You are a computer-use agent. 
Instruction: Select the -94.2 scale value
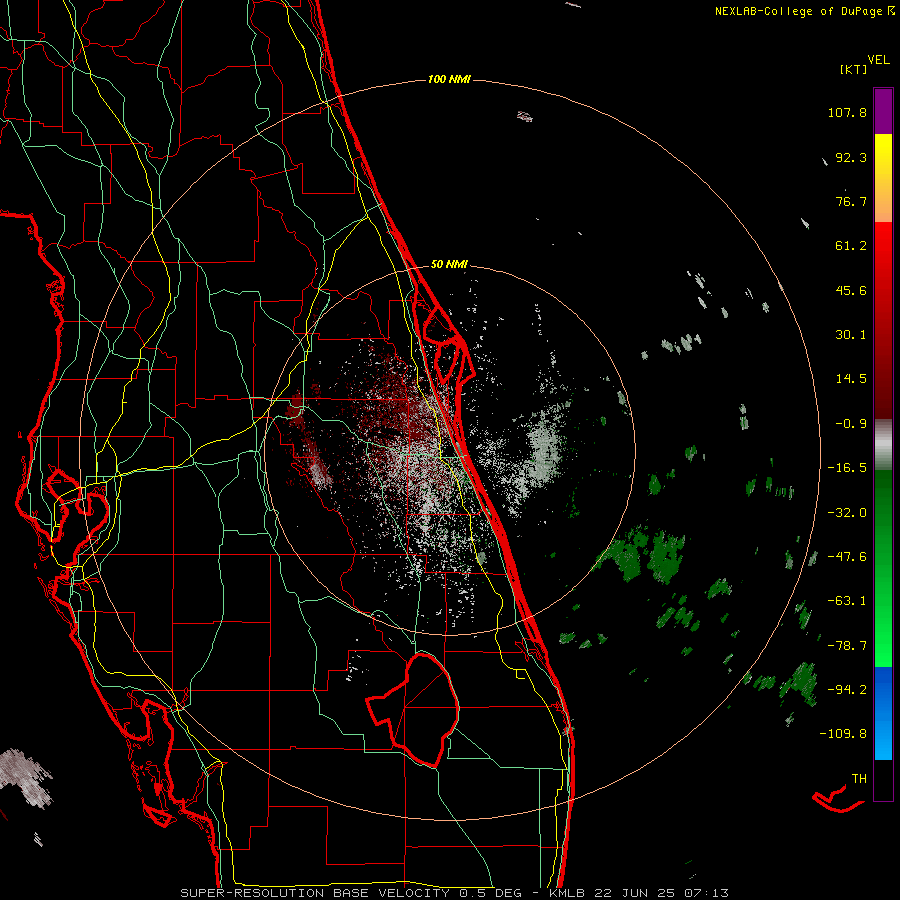847,690
